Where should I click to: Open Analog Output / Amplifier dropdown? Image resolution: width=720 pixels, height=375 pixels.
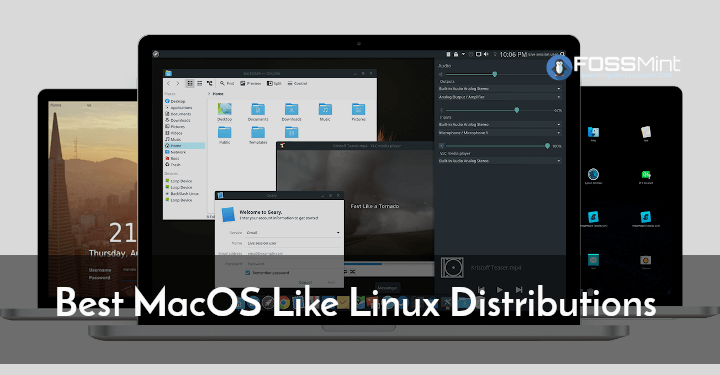(x=500, y=97)
